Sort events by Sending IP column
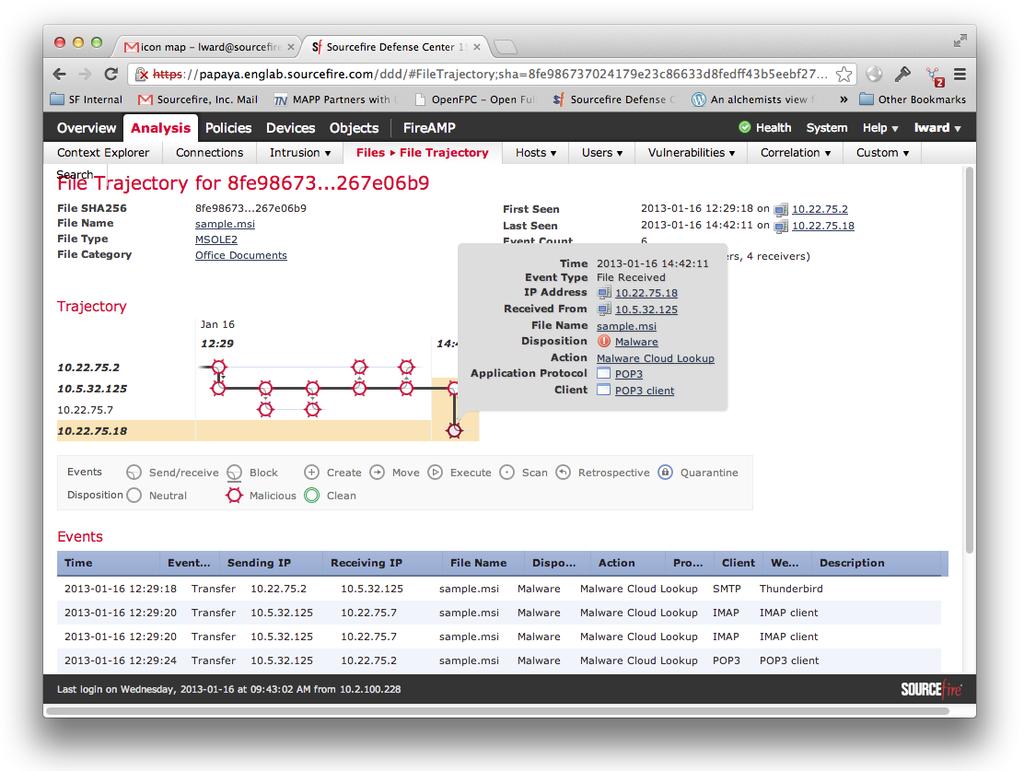Screen dimensions: 1024x771 tap(259, 563)
